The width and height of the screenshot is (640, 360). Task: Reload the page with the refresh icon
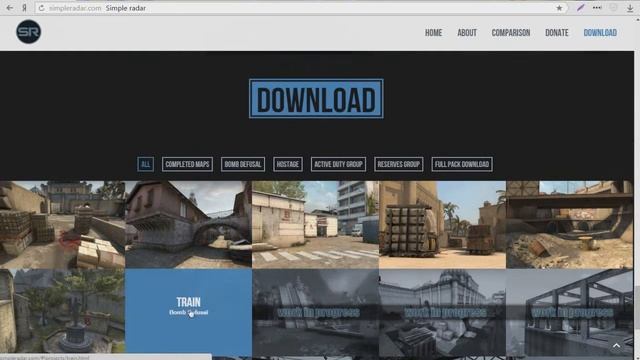click(x=42, y=8)
